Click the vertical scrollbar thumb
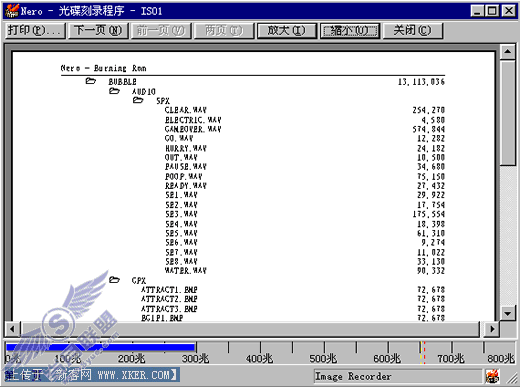520x387 pixels. point(508,113)
